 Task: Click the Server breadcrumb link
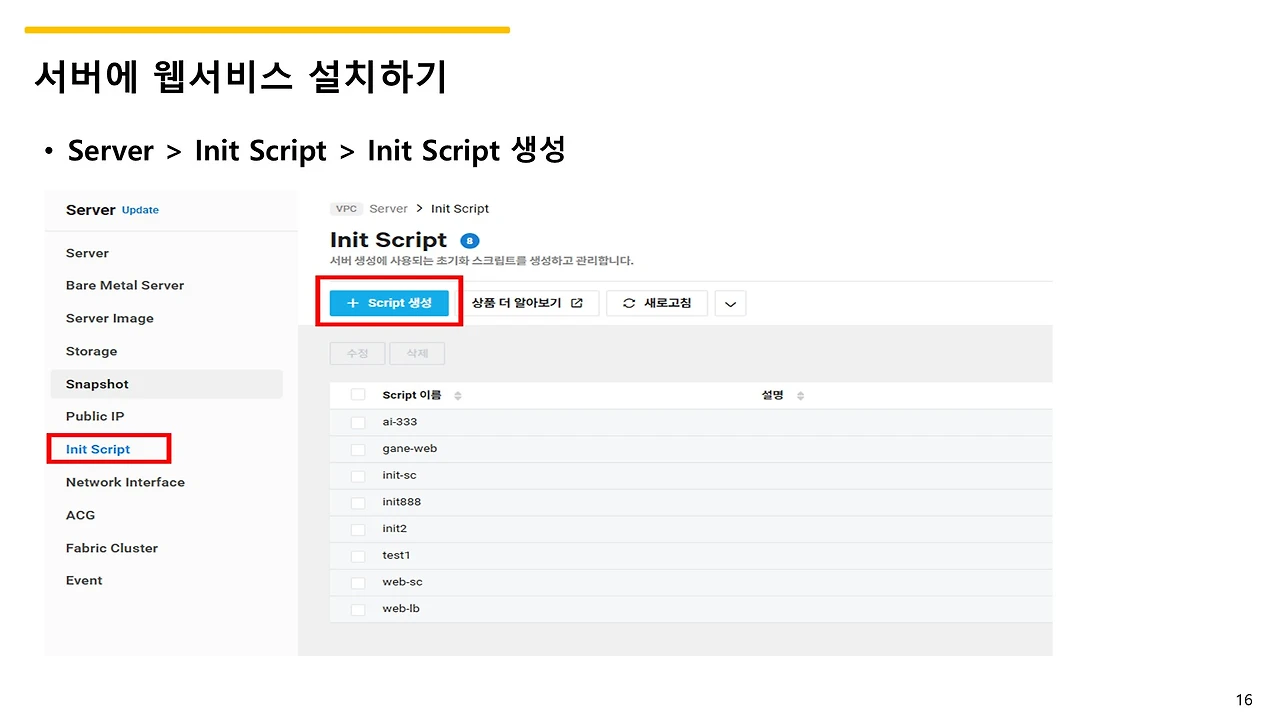tap(388, 209)
